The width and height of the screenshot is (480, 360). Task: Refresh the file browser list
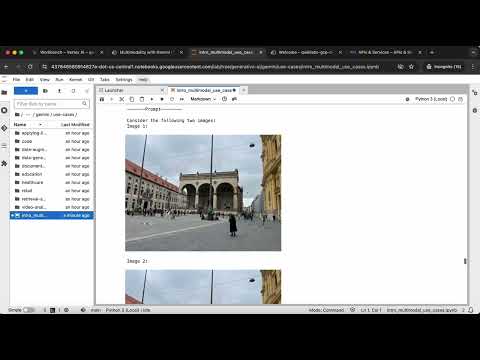73,91
